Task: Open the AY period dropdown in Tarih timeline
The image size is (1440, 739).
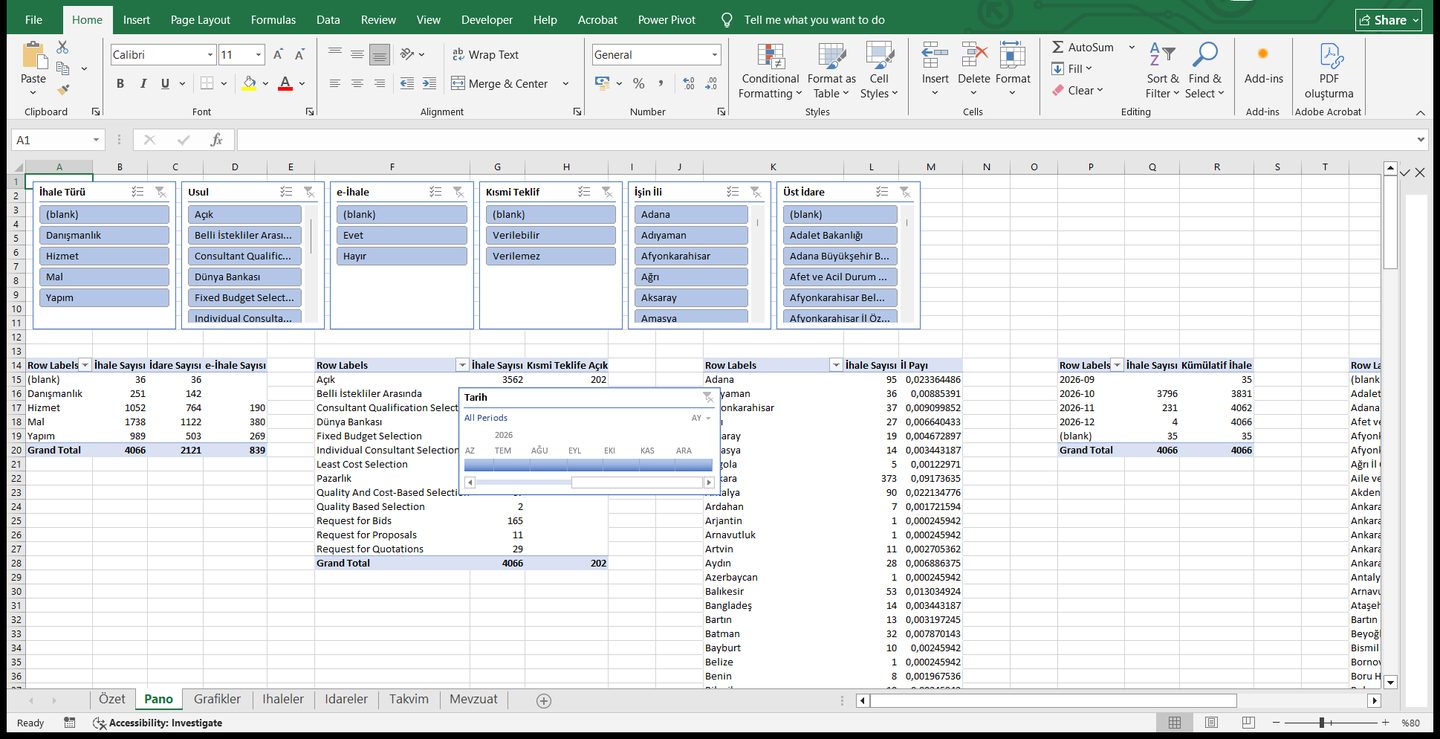Action: (701, 418)
